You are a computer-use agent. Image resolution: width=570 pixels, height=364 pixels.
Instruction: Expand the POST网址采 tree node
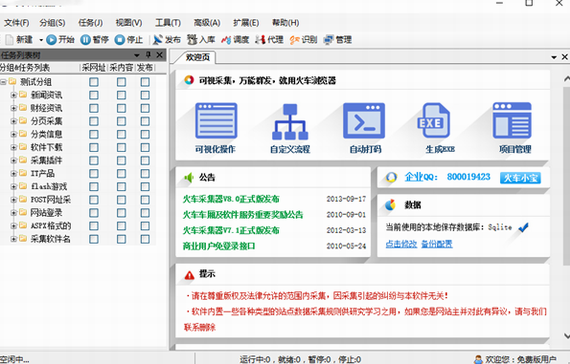coord(14,200)
